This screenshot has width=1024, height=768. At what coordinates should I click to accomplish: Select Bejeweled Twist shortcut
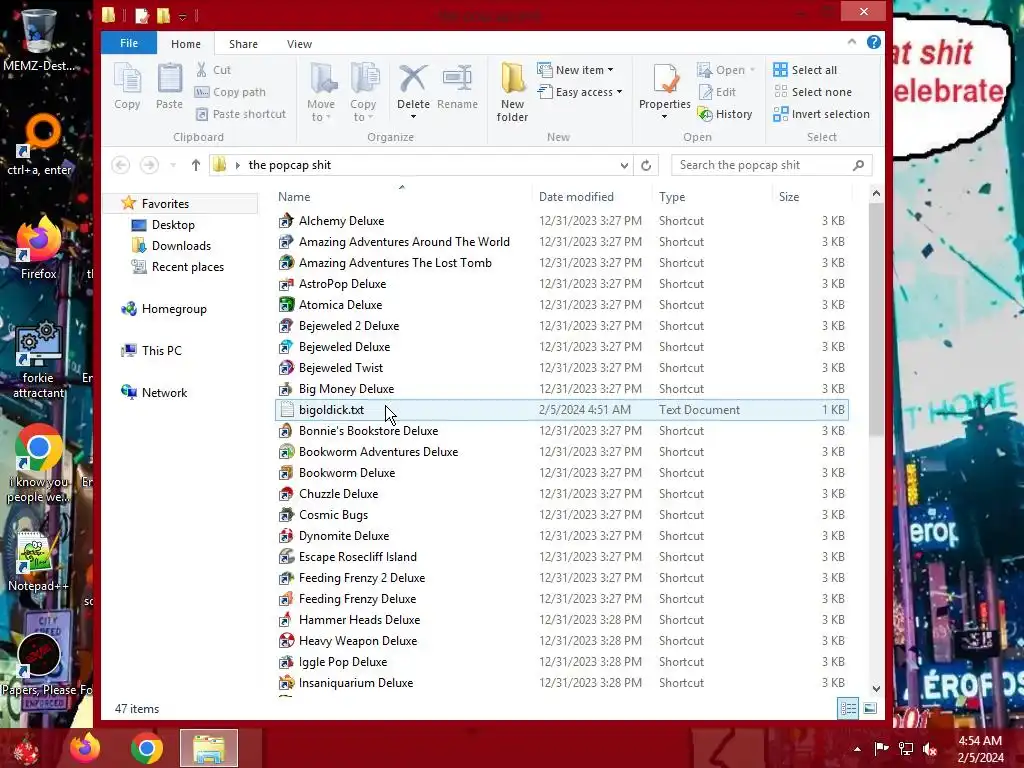pos(562,368)
